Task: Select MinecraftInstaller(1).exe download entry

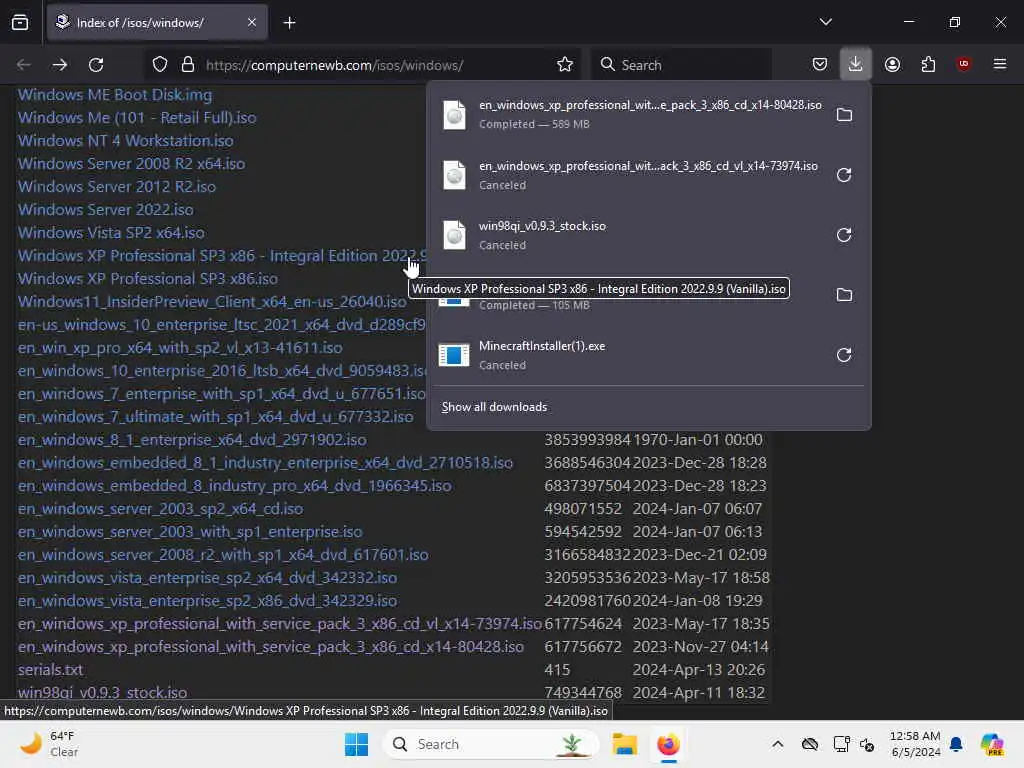Action: [x=630, y=355]
